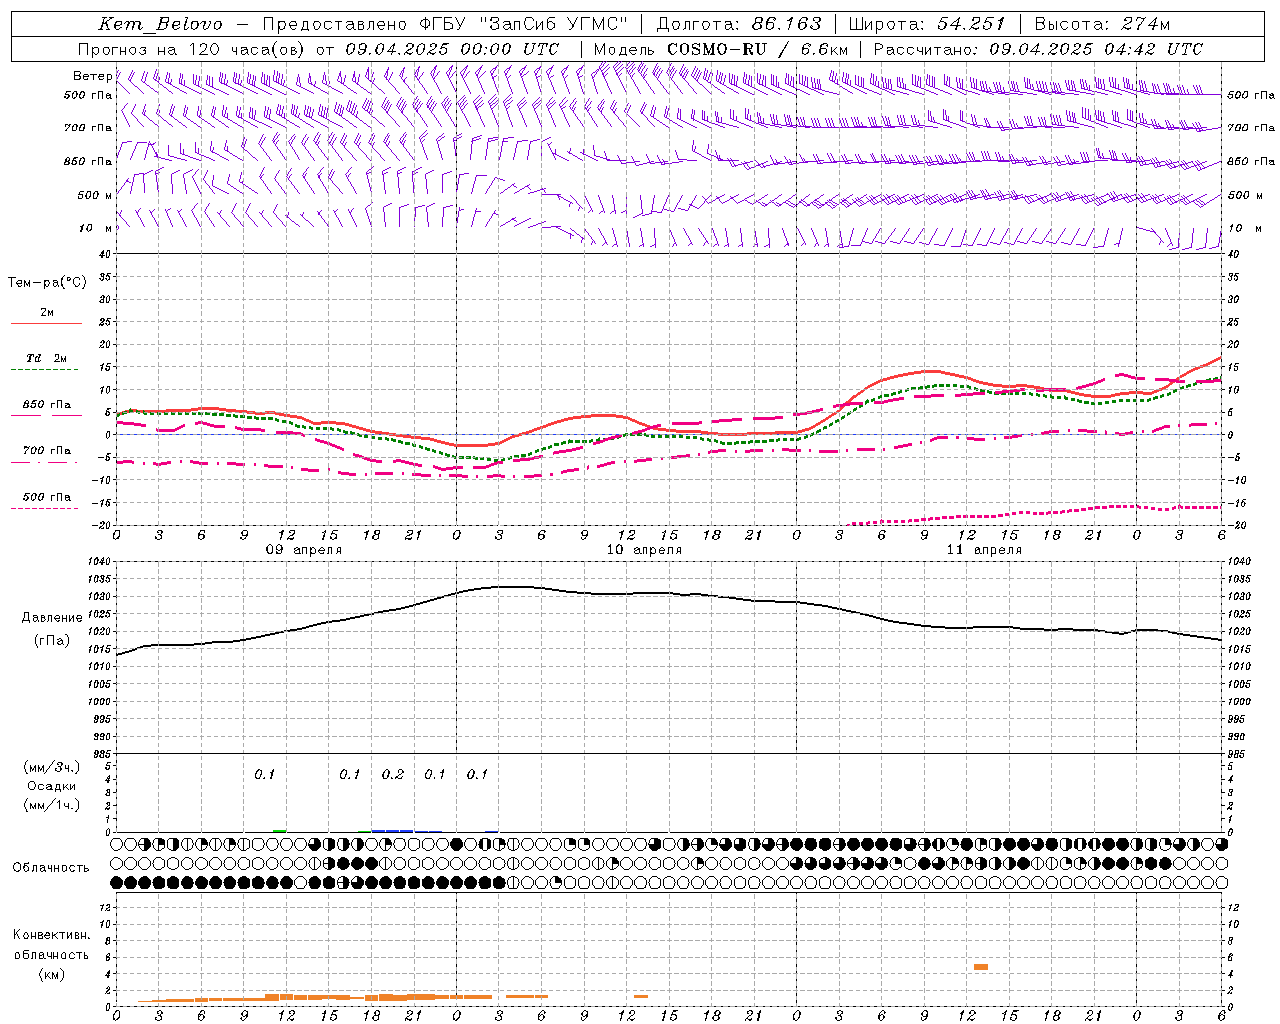Click the latitude value 54.251
This screenshot has height=1024, width=1280.
point(971,24)
